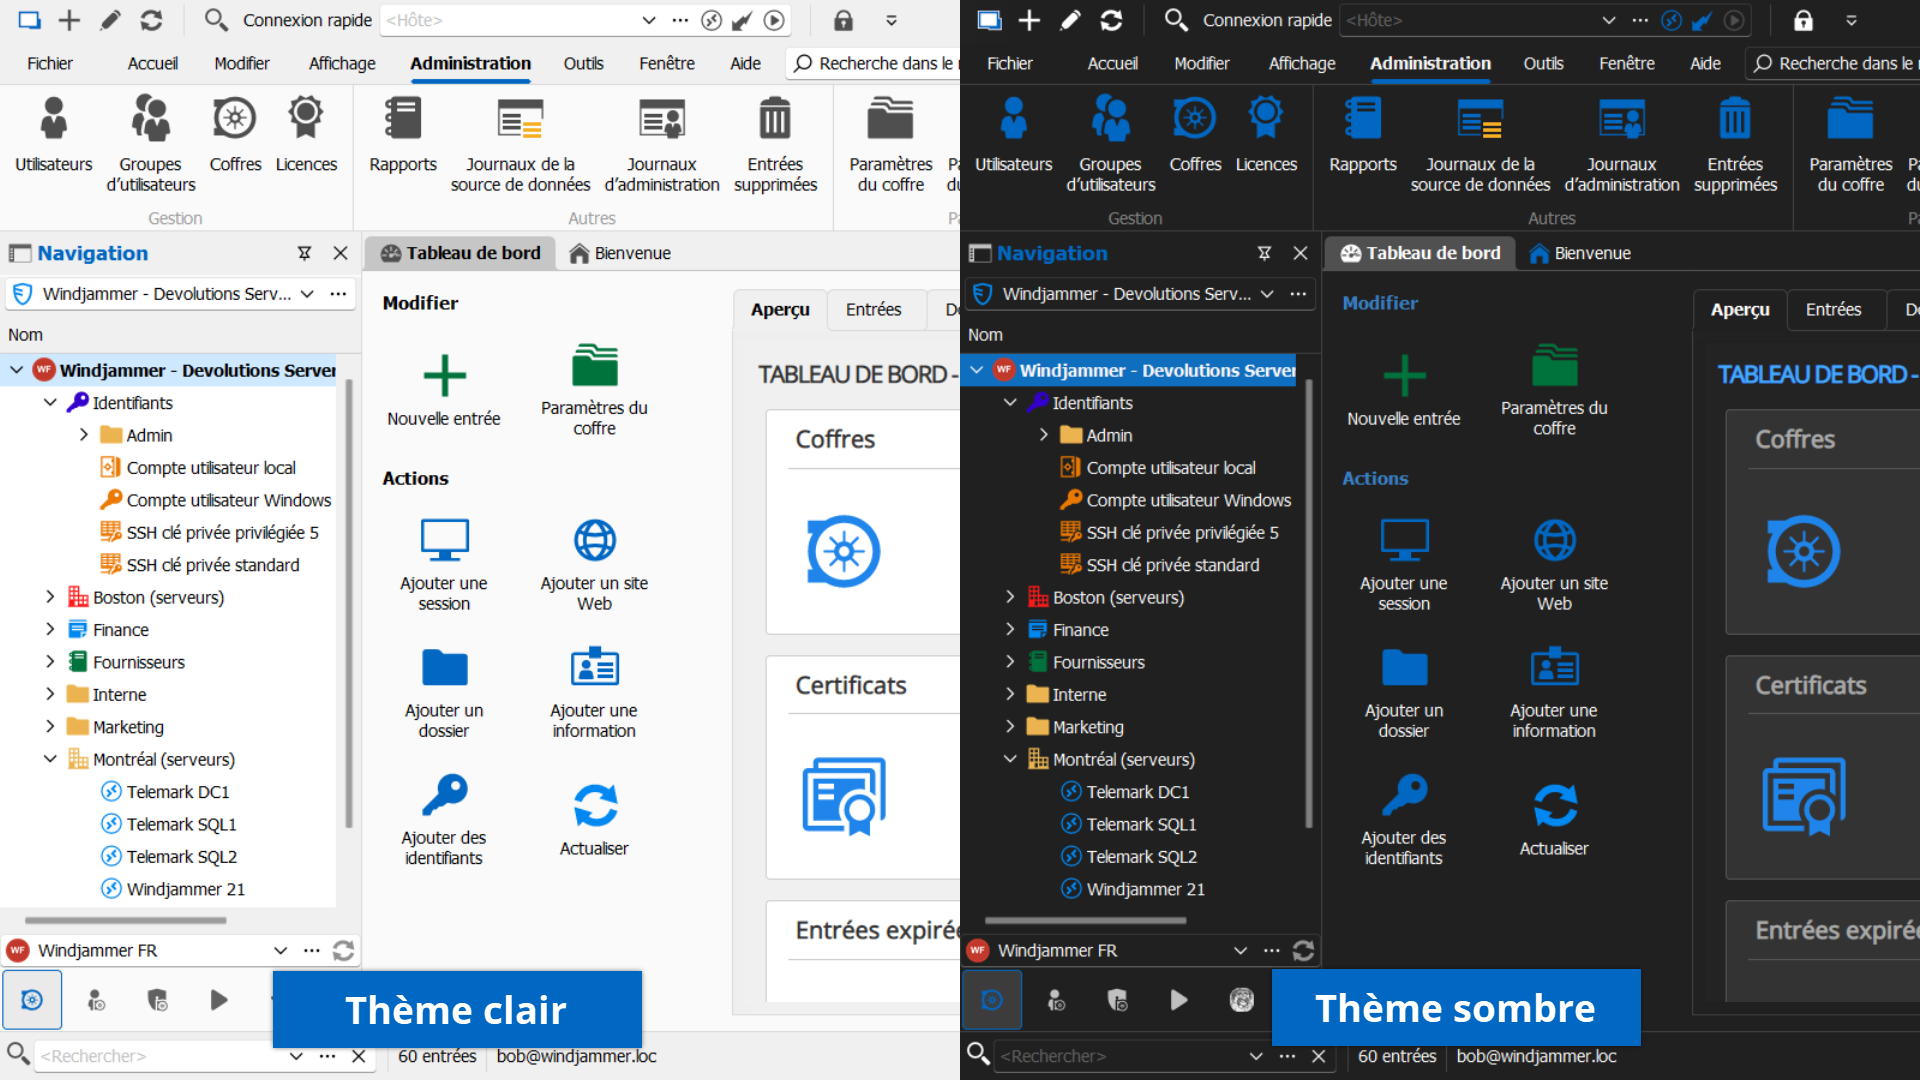The width and height of the screenshot is (1920, 1080).
Task: Click Coffres ribbon icon in dark theme
Action: (1195, 120)
